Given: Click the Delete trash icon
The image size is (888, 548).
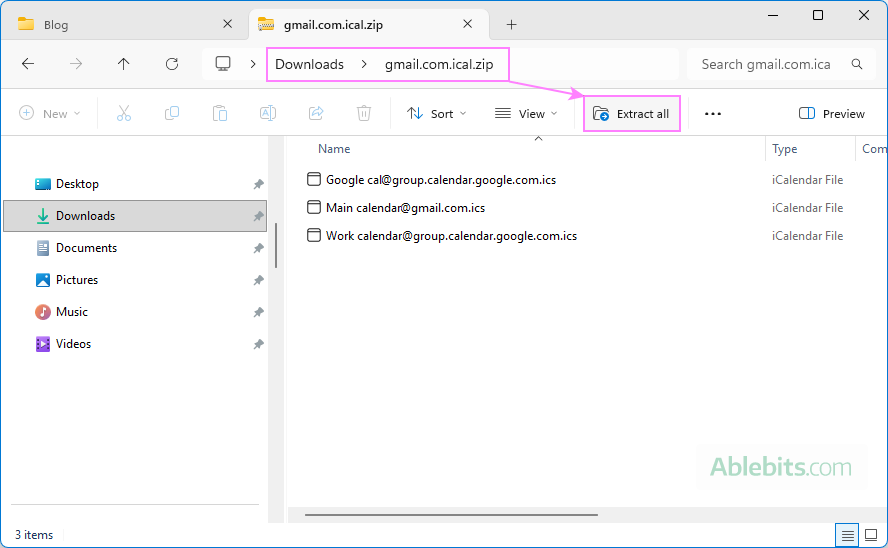Looking at the screenshot, I should coord(364,113).
